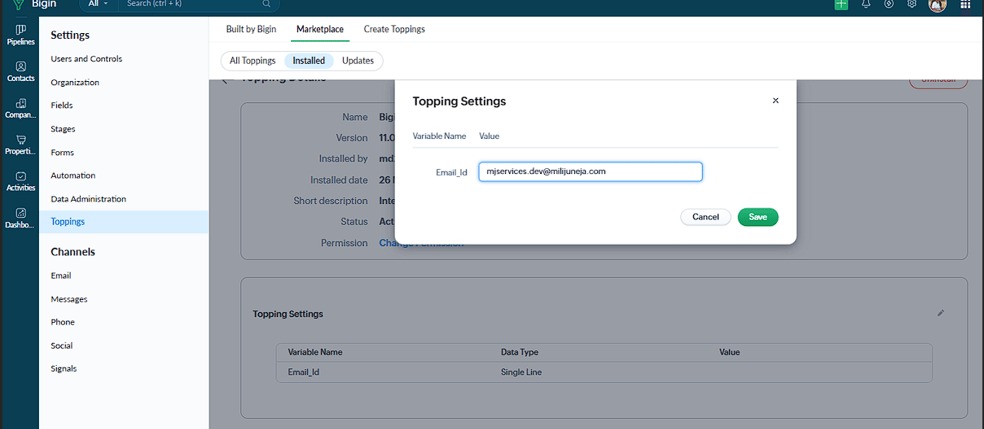Open the user profile avatar
This screenshot has width=984, height=429.
pyautogui.click(x=937, y=5)
